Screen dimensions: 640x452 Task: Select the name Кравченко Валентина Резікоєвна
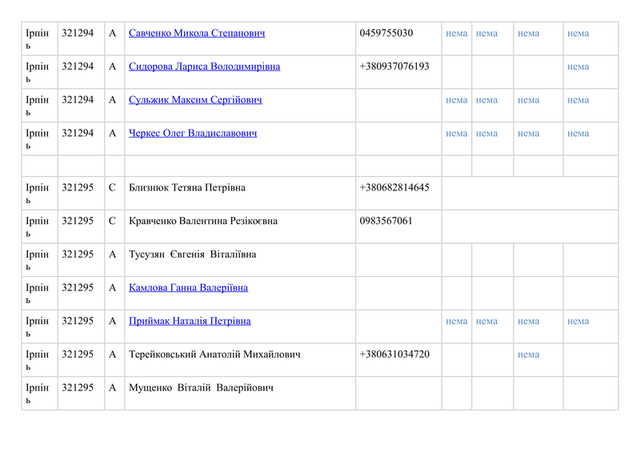pyautogui.click(x=203, y=221)
